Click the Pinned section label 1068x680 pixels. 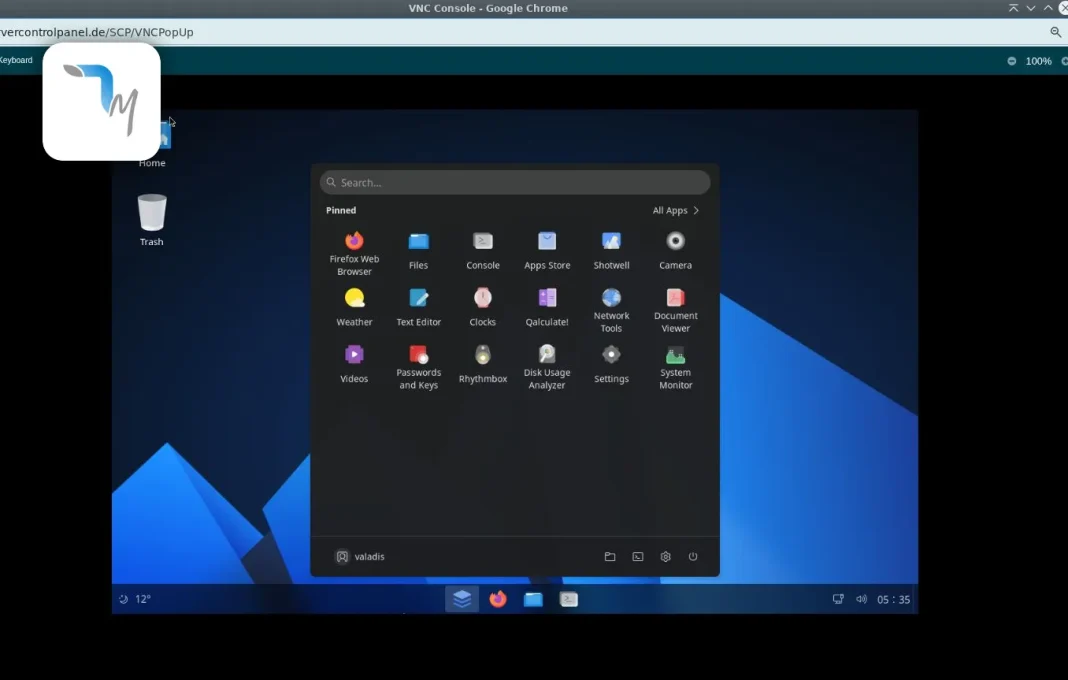click(x=341, y=211)
